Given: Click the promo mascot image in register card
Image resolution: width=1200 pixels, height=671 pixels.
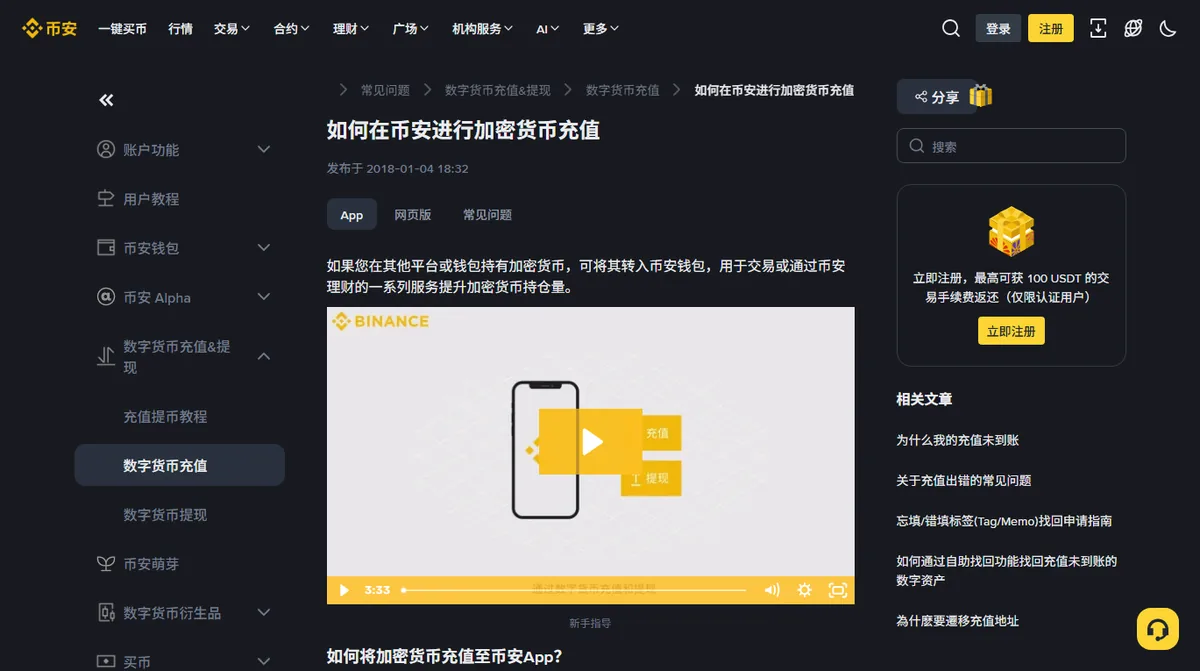Looking at the screenshot, I should pos(1011,231).
